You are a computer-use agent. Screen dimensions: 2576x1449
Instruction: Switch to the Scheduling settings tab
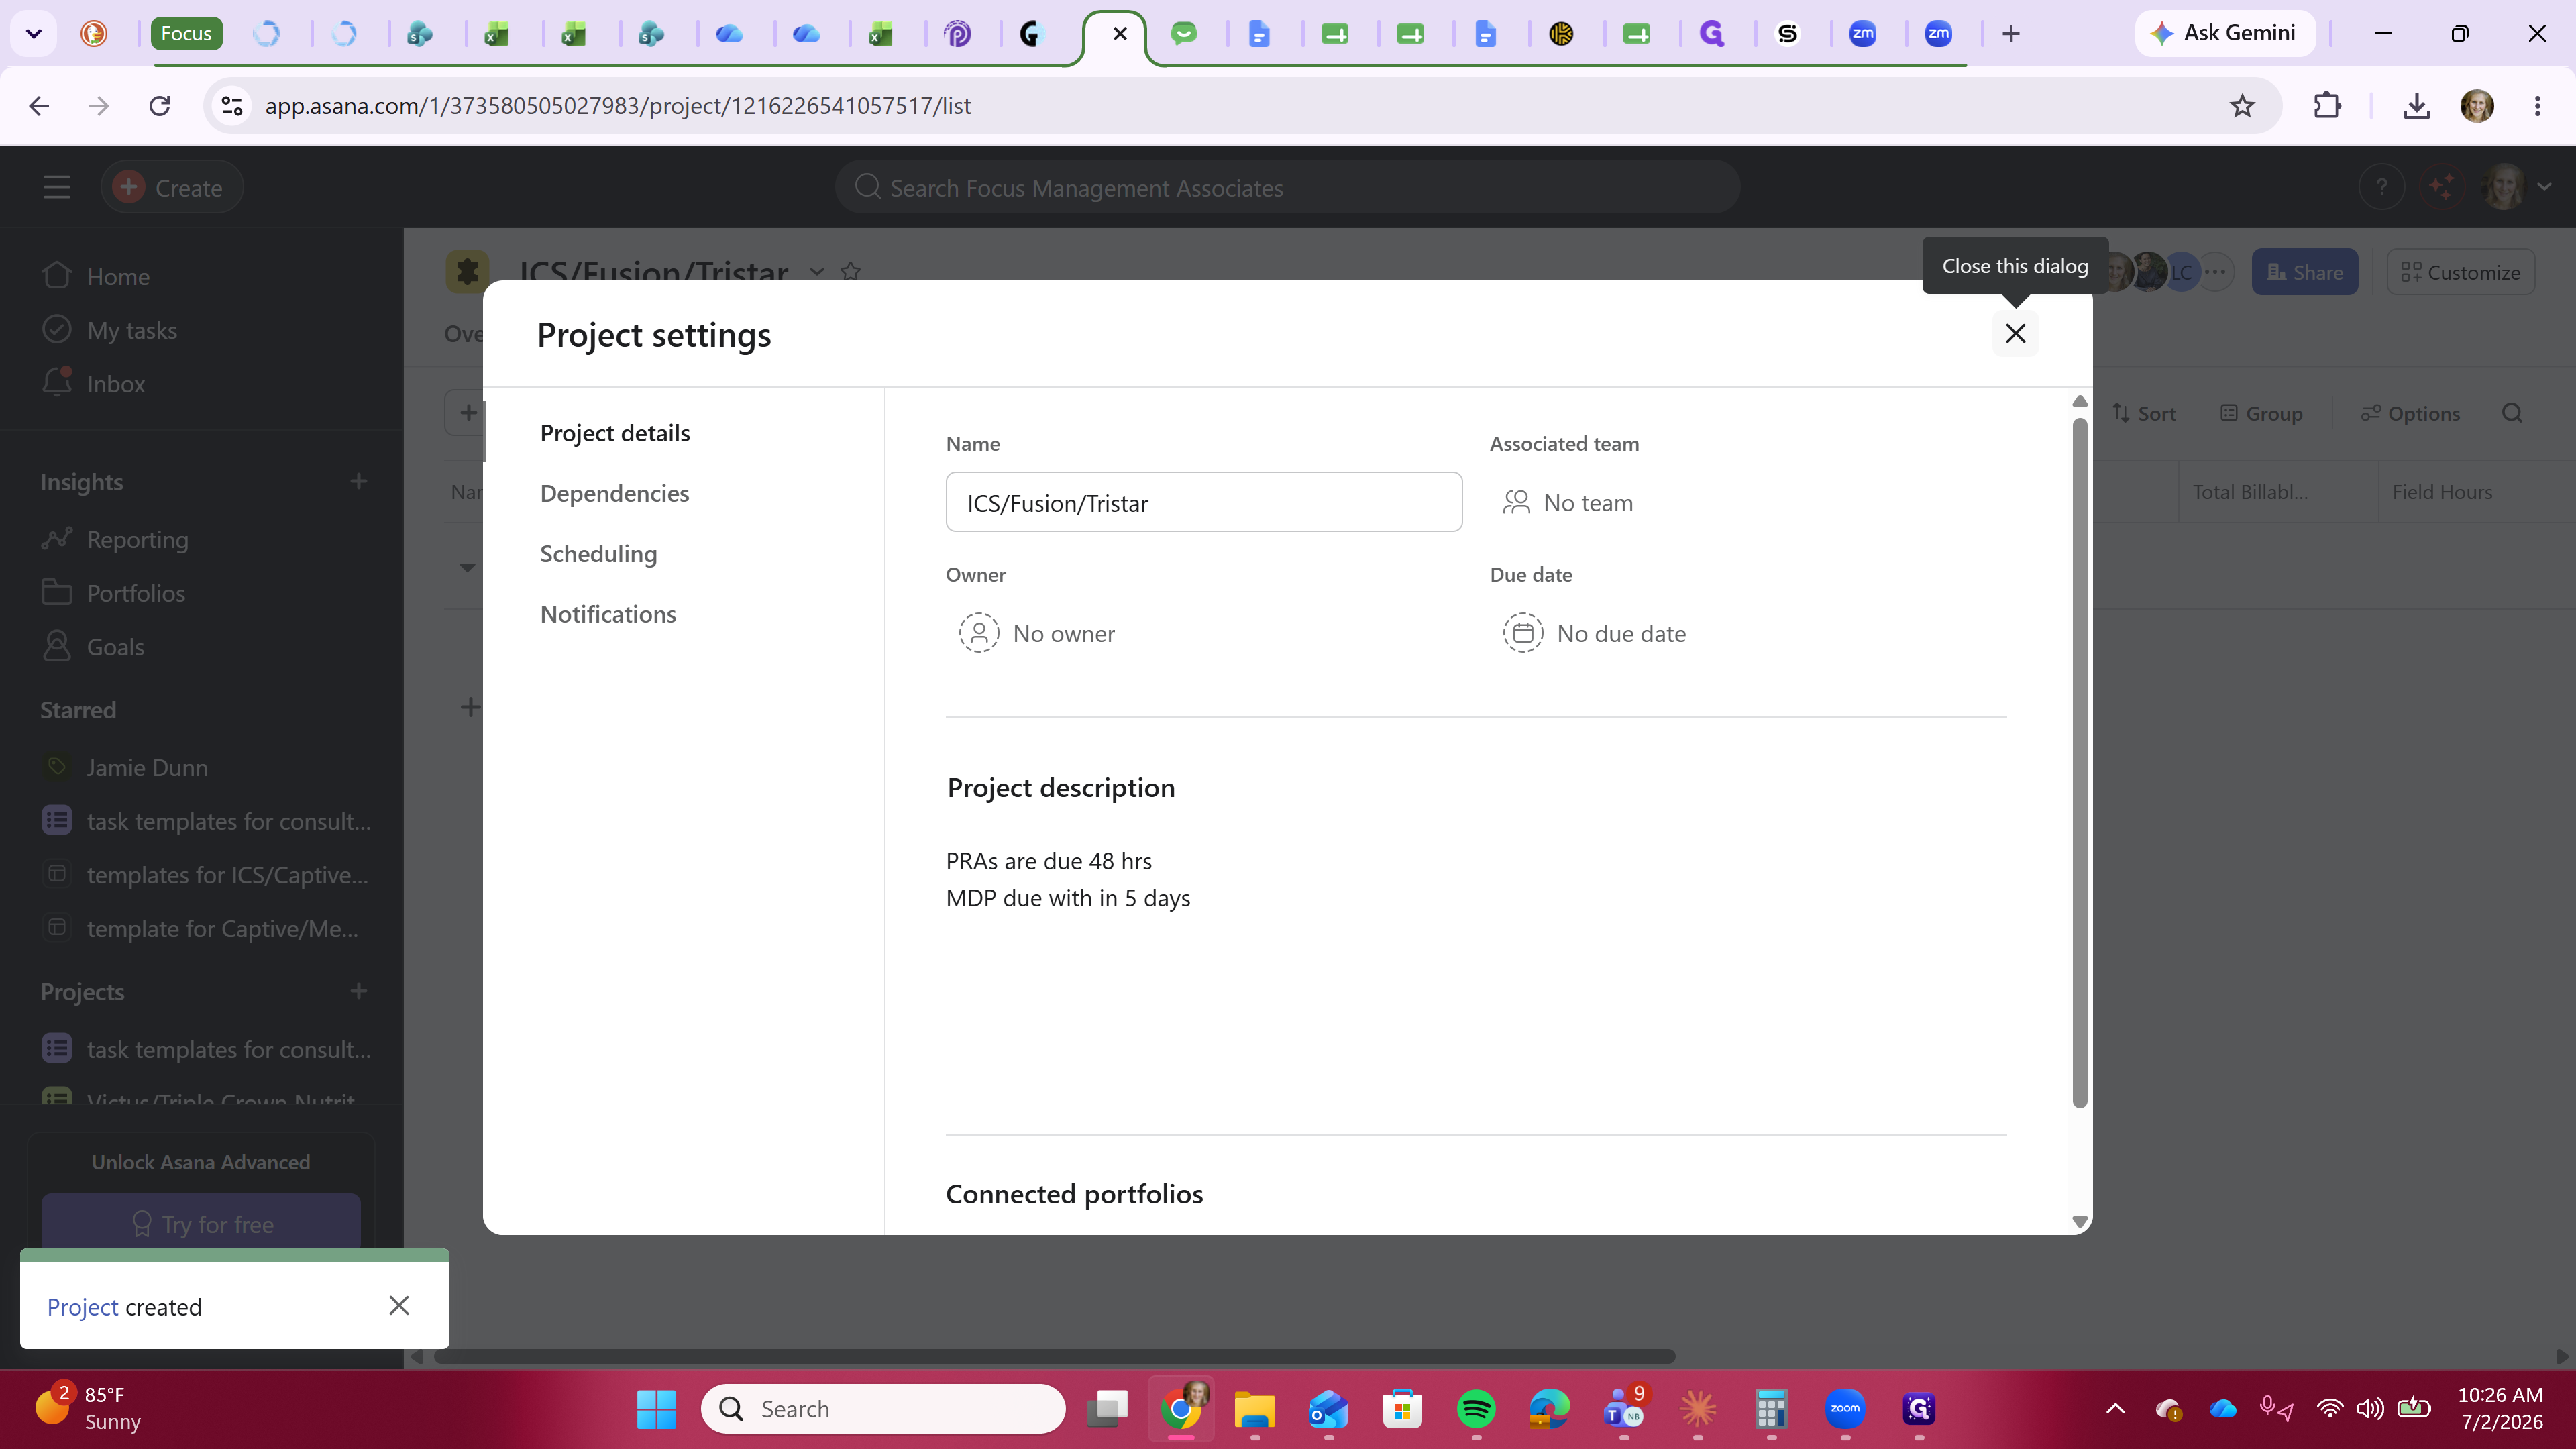(x=598, y=554)
